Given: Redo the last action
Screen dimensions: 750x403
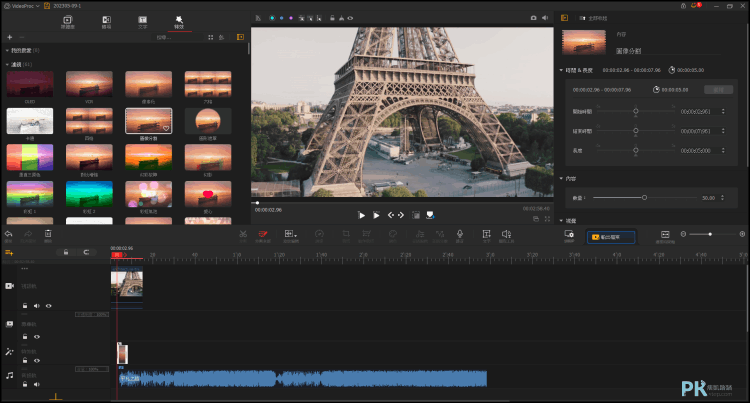Looking at the screenshot, I should [28, 234].
